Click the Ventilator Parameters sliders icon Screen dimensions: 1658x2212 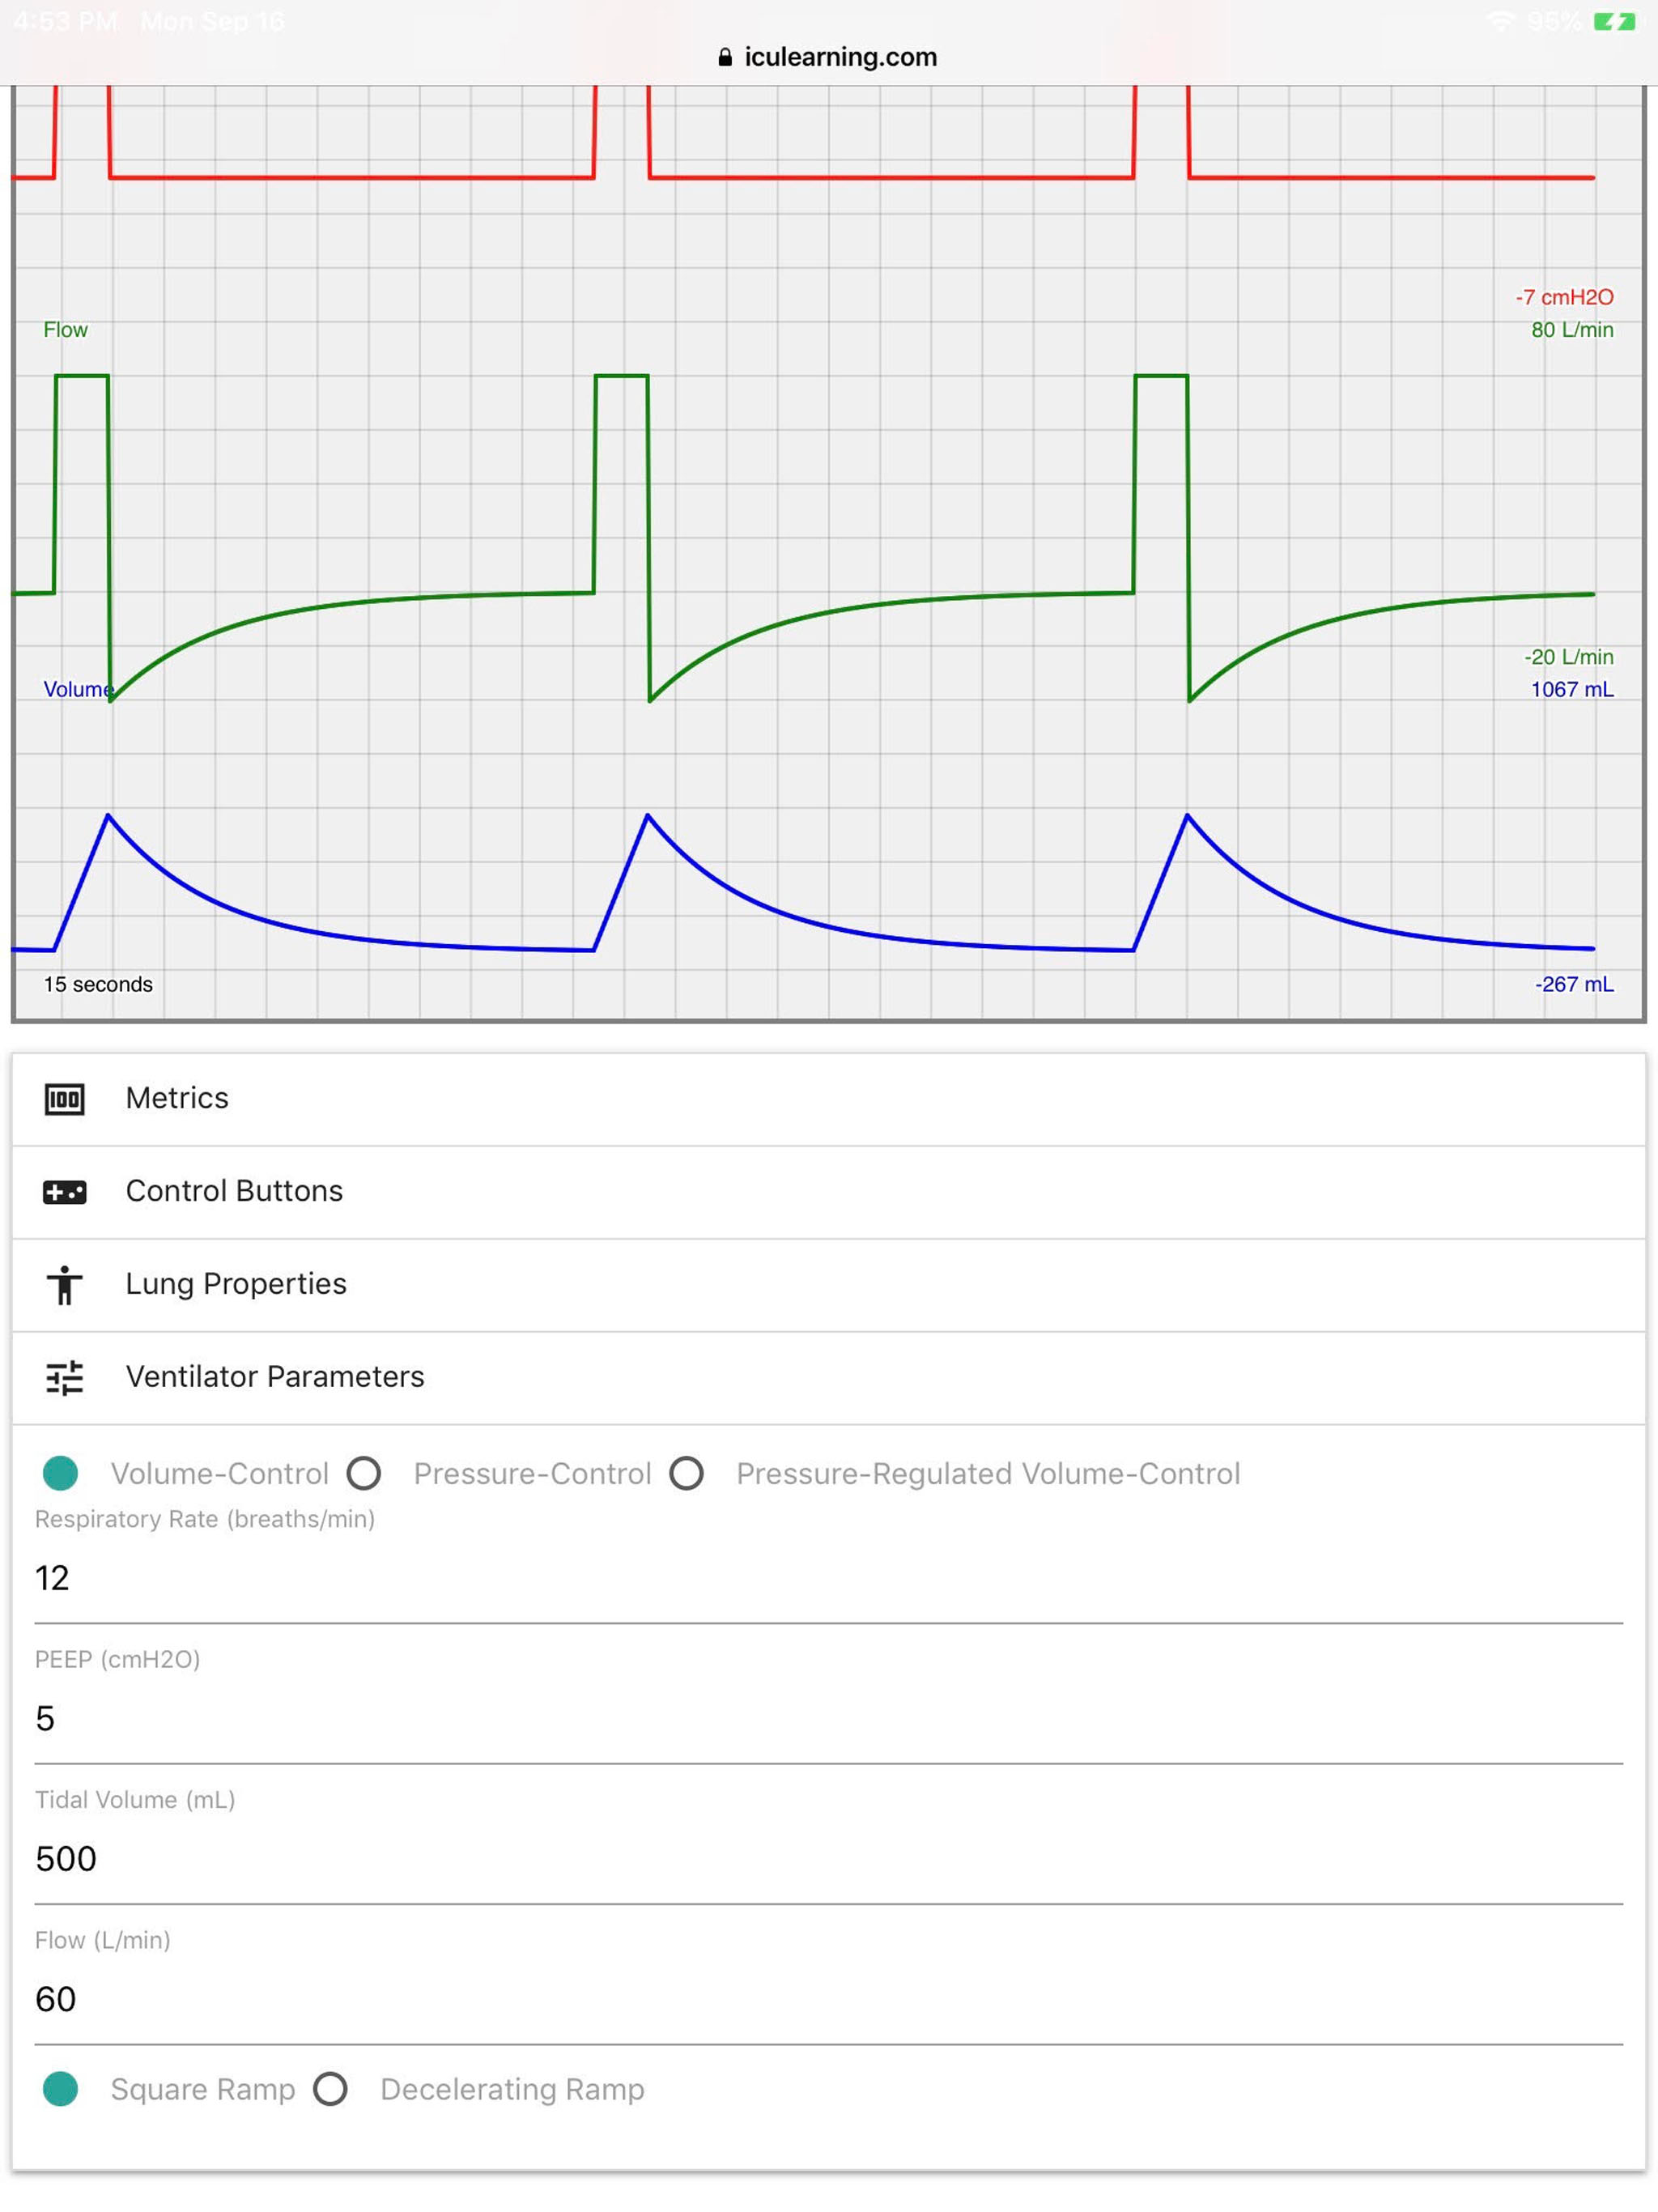click(64, 1378)
